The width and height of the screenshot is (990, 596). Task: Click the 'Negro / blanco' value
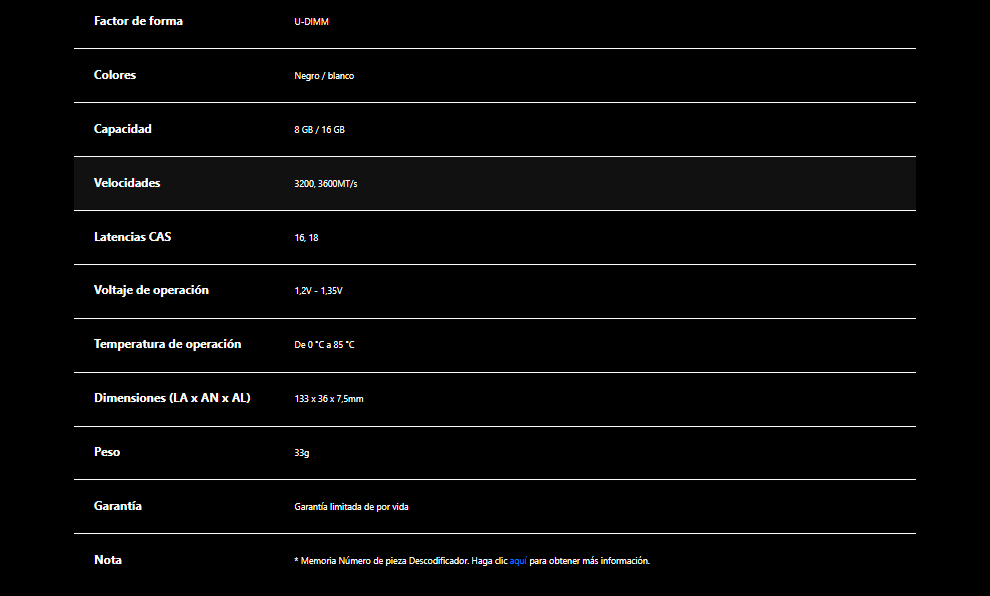coord(324,76)
